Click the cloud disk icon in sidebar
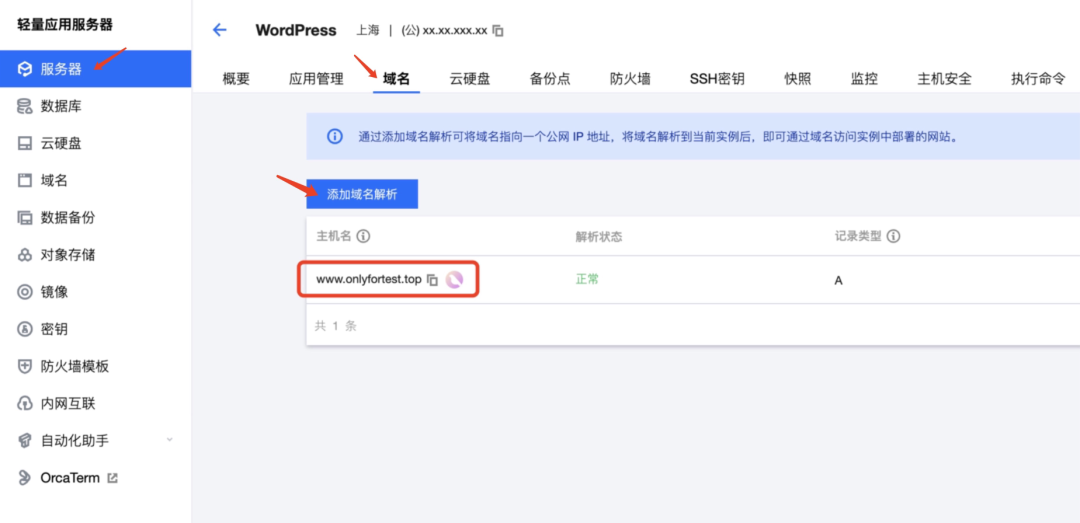1080x523 pixels. point(25,143)
